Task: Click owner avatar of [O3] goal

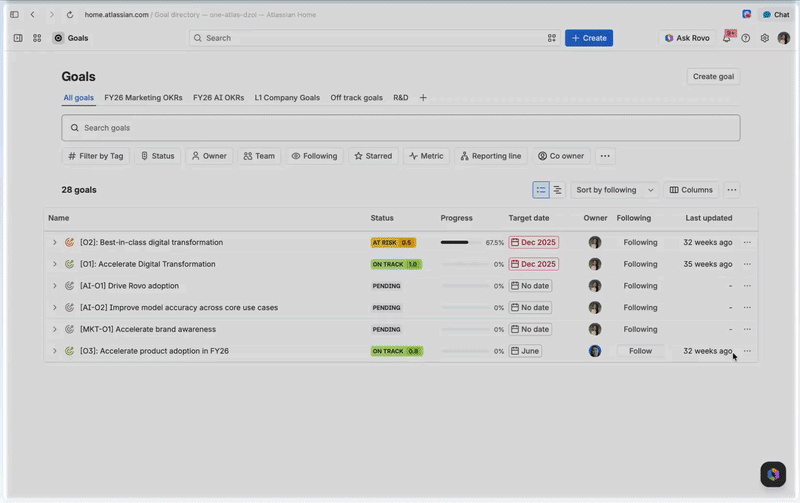Action: point(594,351)
